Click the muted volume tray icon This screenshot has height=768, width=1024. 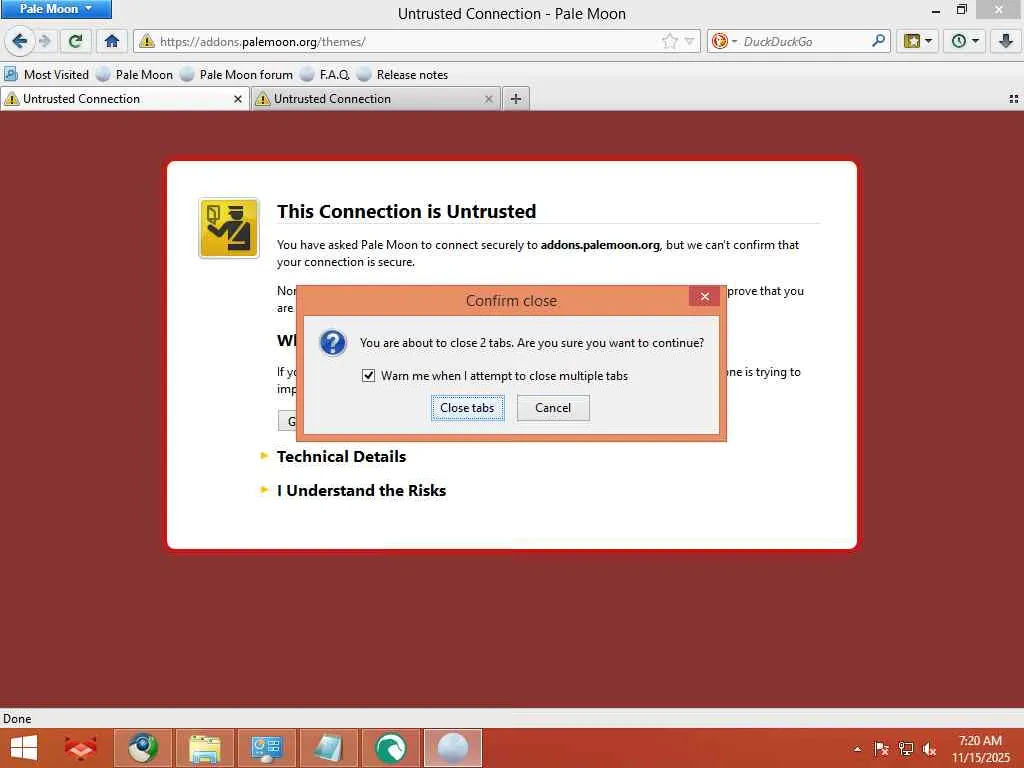pos(929,749)
